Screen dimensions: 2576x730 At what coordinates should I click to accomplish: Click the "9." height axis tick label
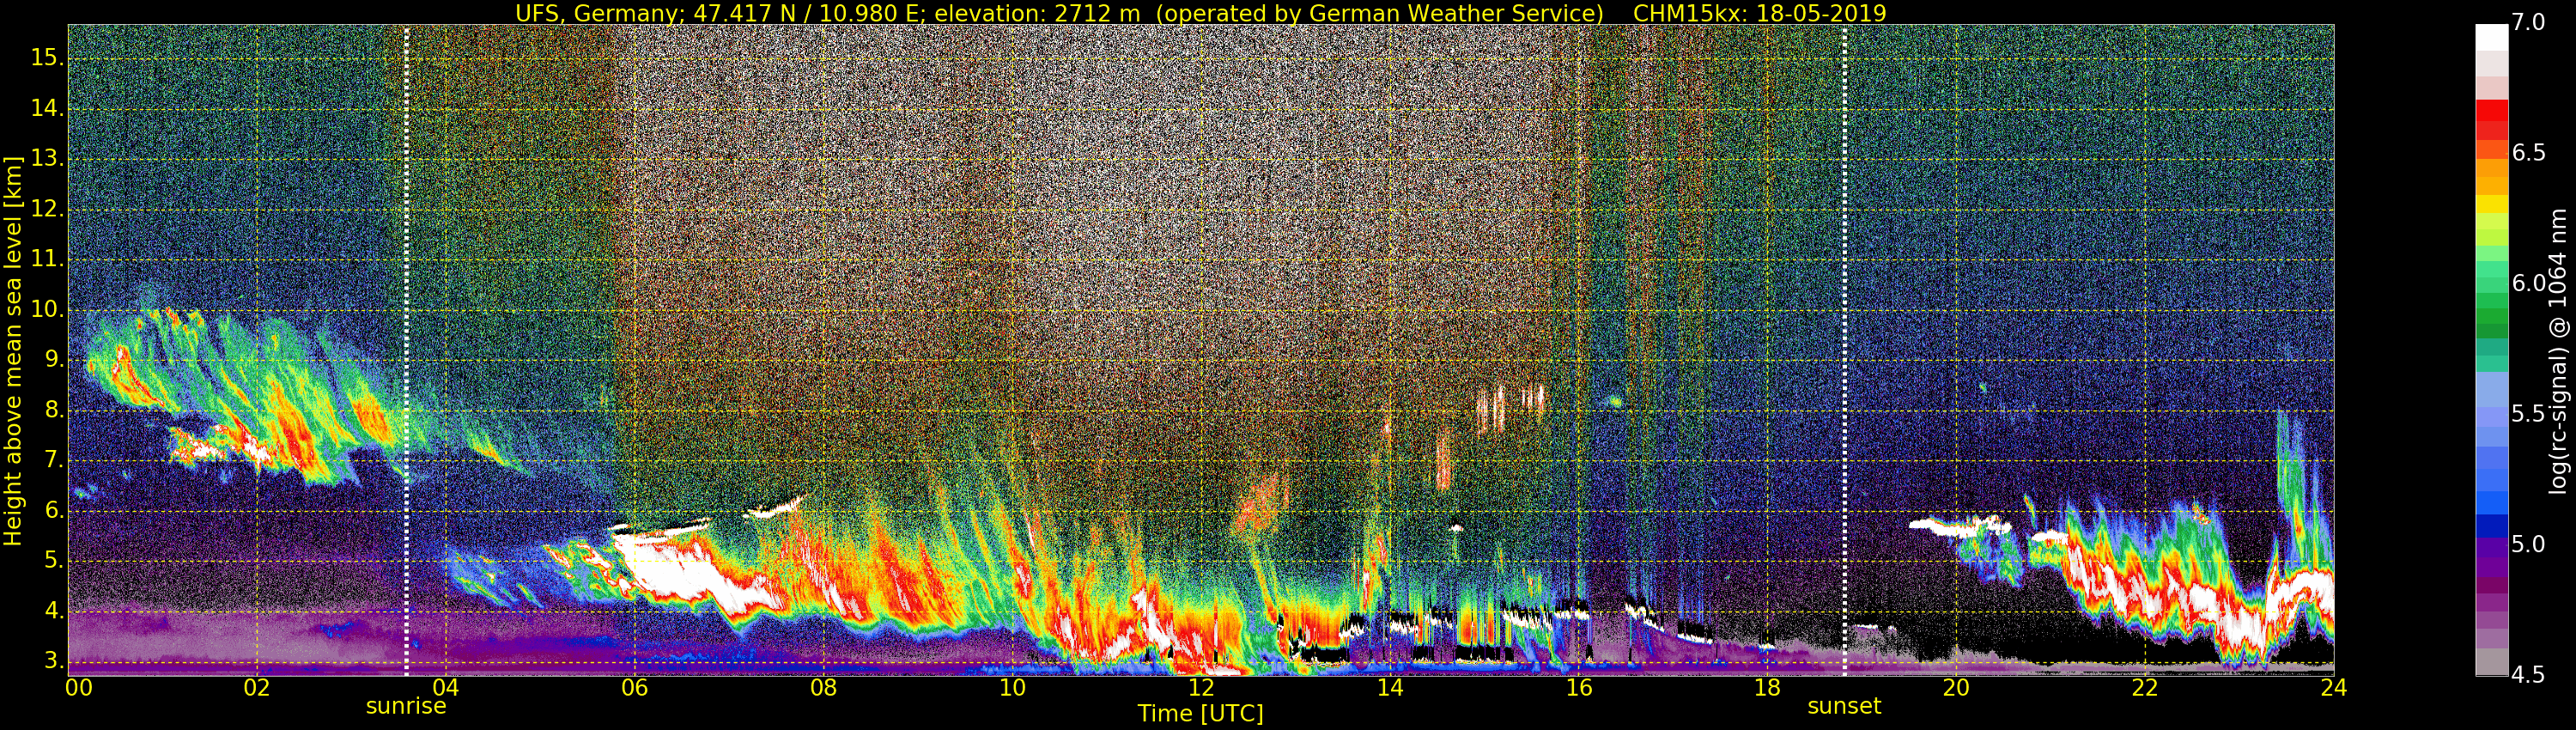[53, 360]
